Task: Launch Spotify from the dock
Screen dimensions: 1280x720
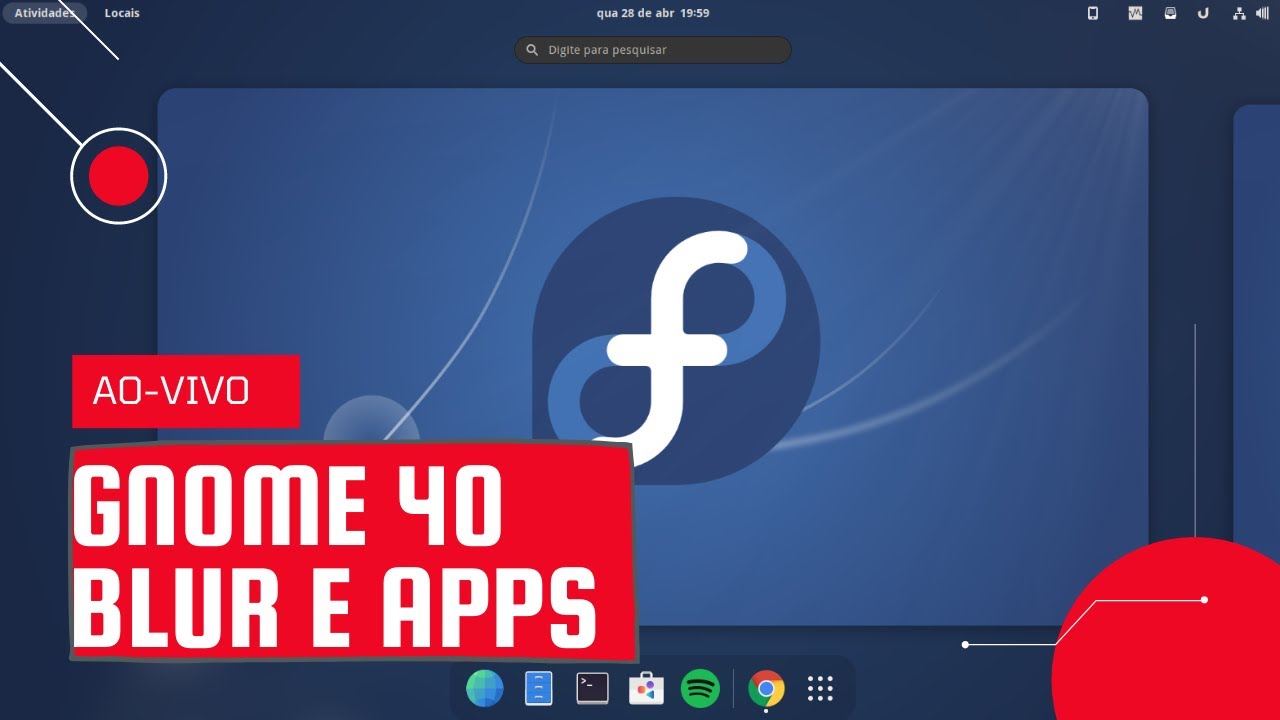Action: click(700, 688)
